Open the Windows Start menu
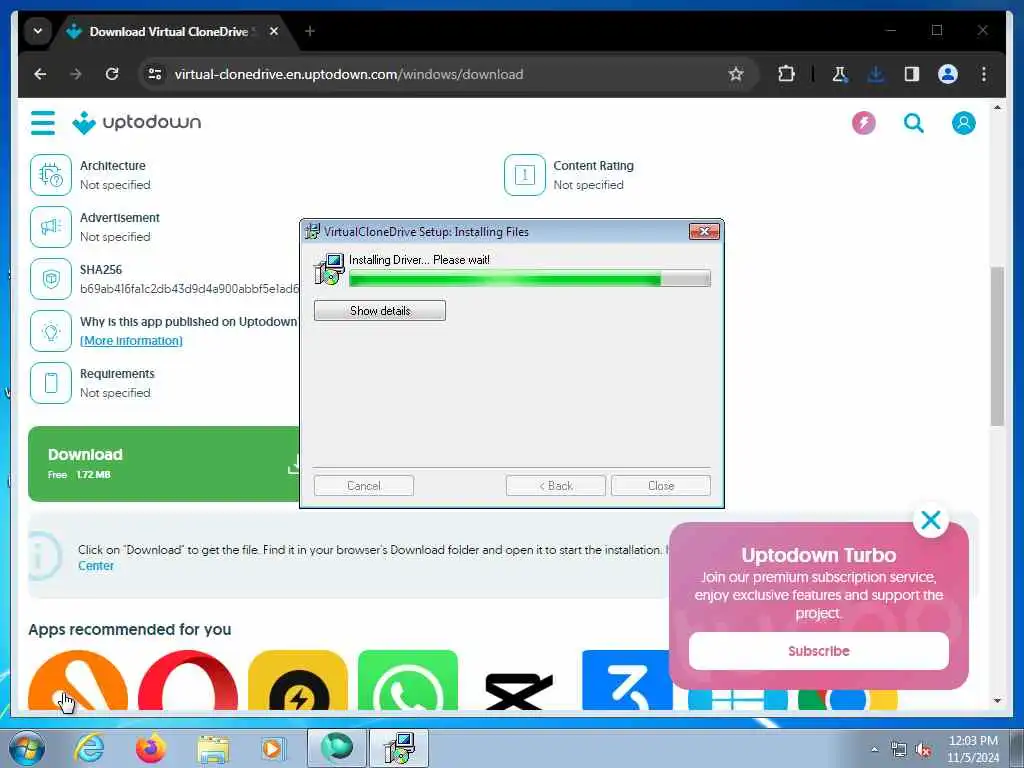1024x768 pixels. [x=27, y=748]
